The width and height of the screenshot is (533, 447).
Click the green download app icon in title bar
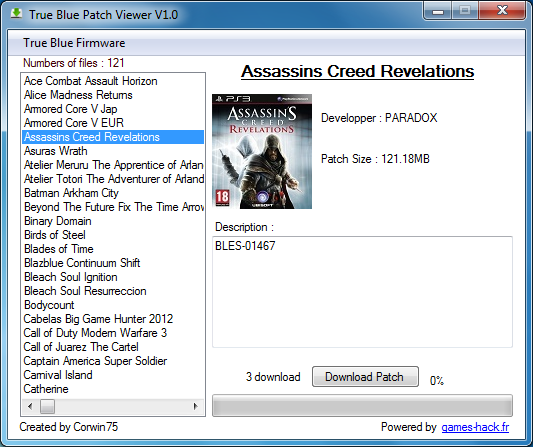(16, 14)
